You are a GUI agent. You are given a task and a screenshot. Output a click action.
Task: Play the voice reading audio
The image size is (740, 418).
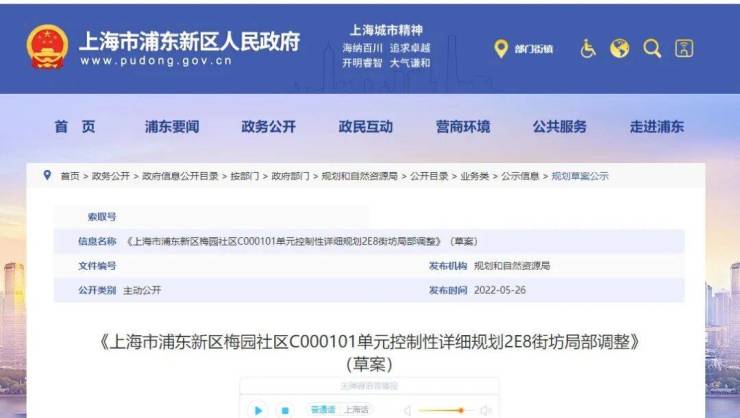click(258, 410)
